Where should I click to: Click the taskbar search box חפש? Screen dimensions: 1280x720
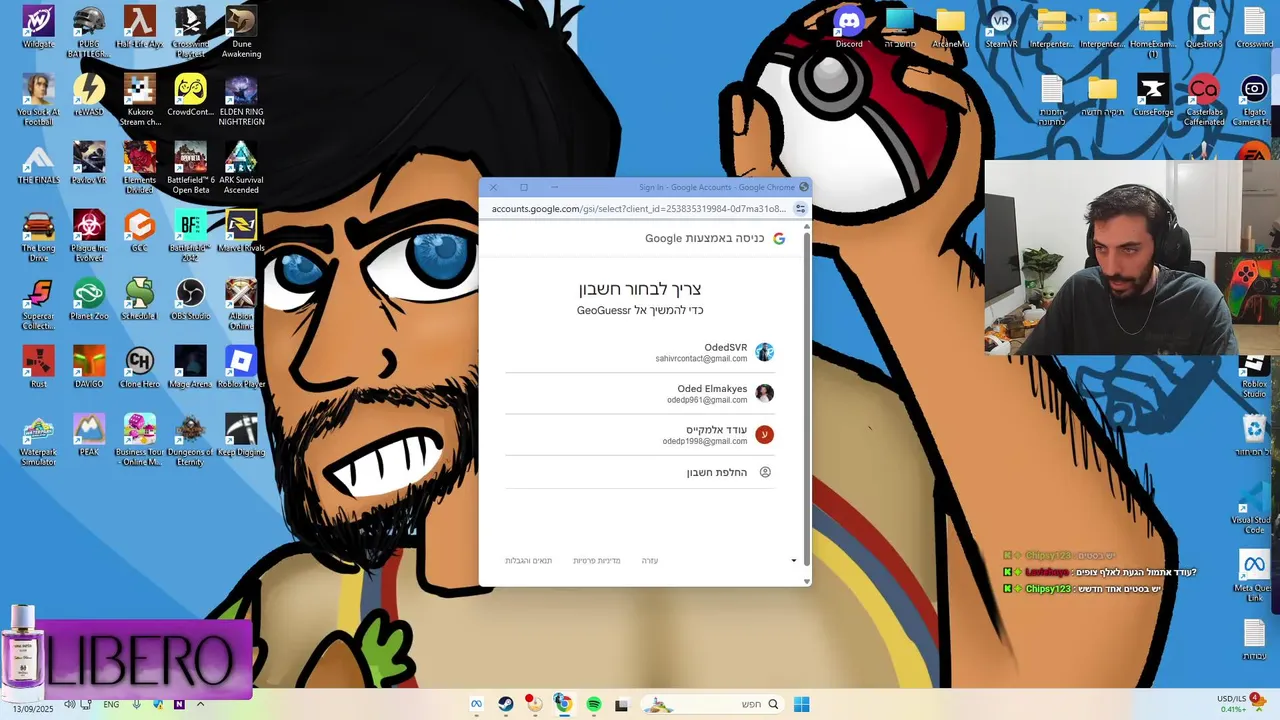tap(710, 704)
